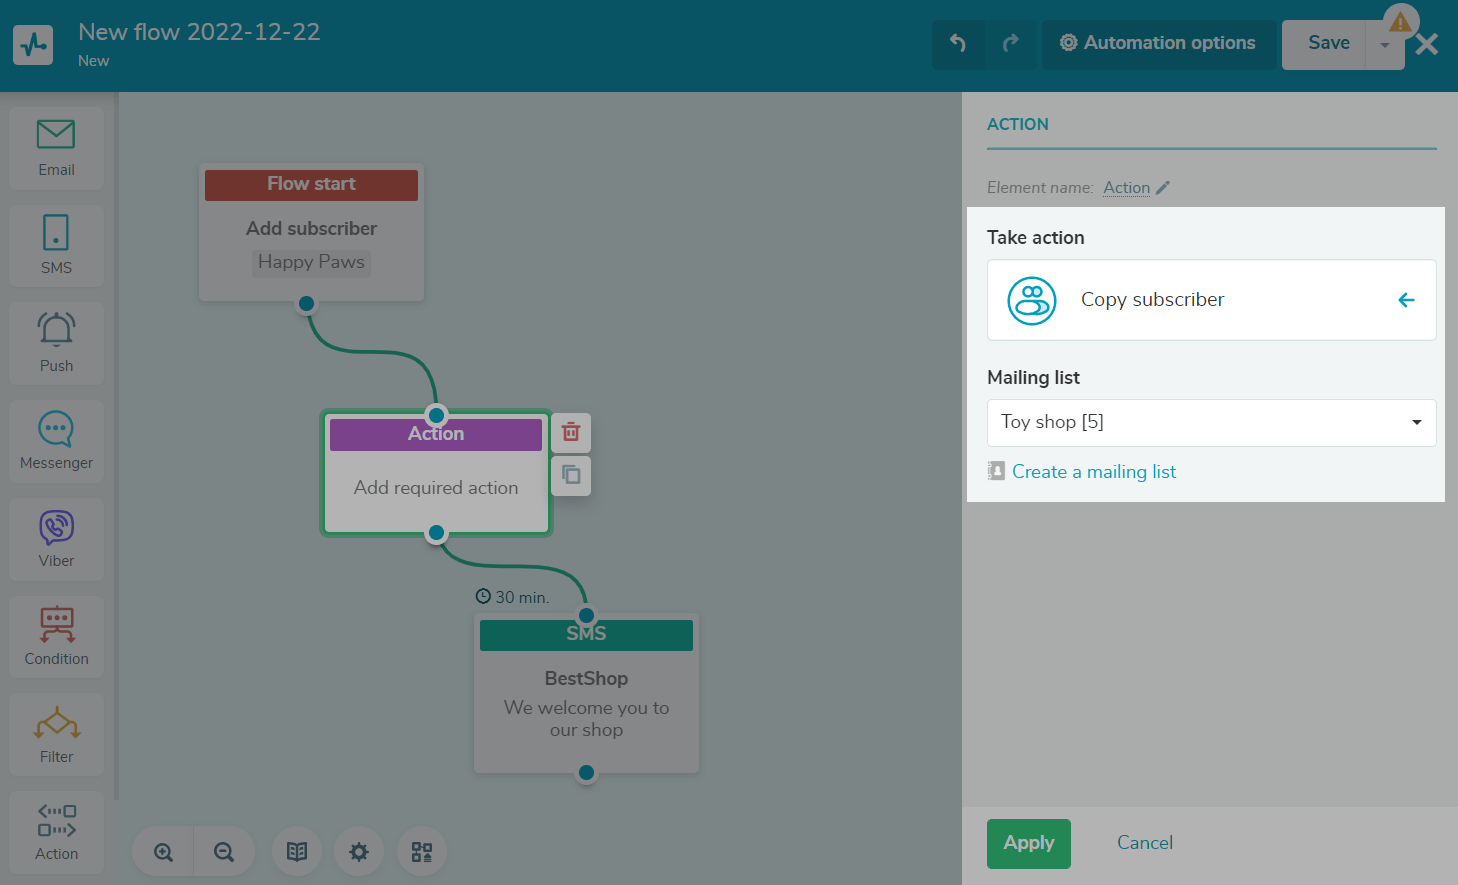The height and width of the screenshot is (885, 1458).
Task: Click the Apply button
Action: click(1028, 843)
